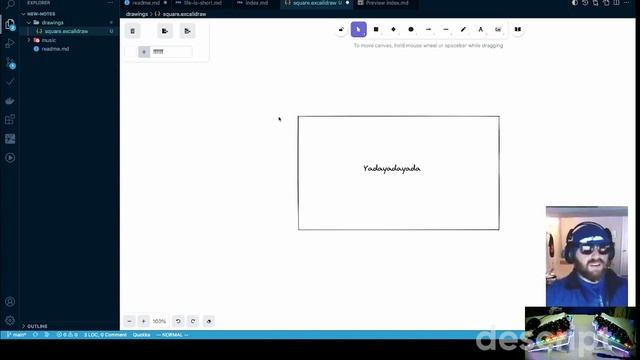Viewport: 640px width, 360px height.
Task: Click the main branch status bar item
Action: pos(16,335)
